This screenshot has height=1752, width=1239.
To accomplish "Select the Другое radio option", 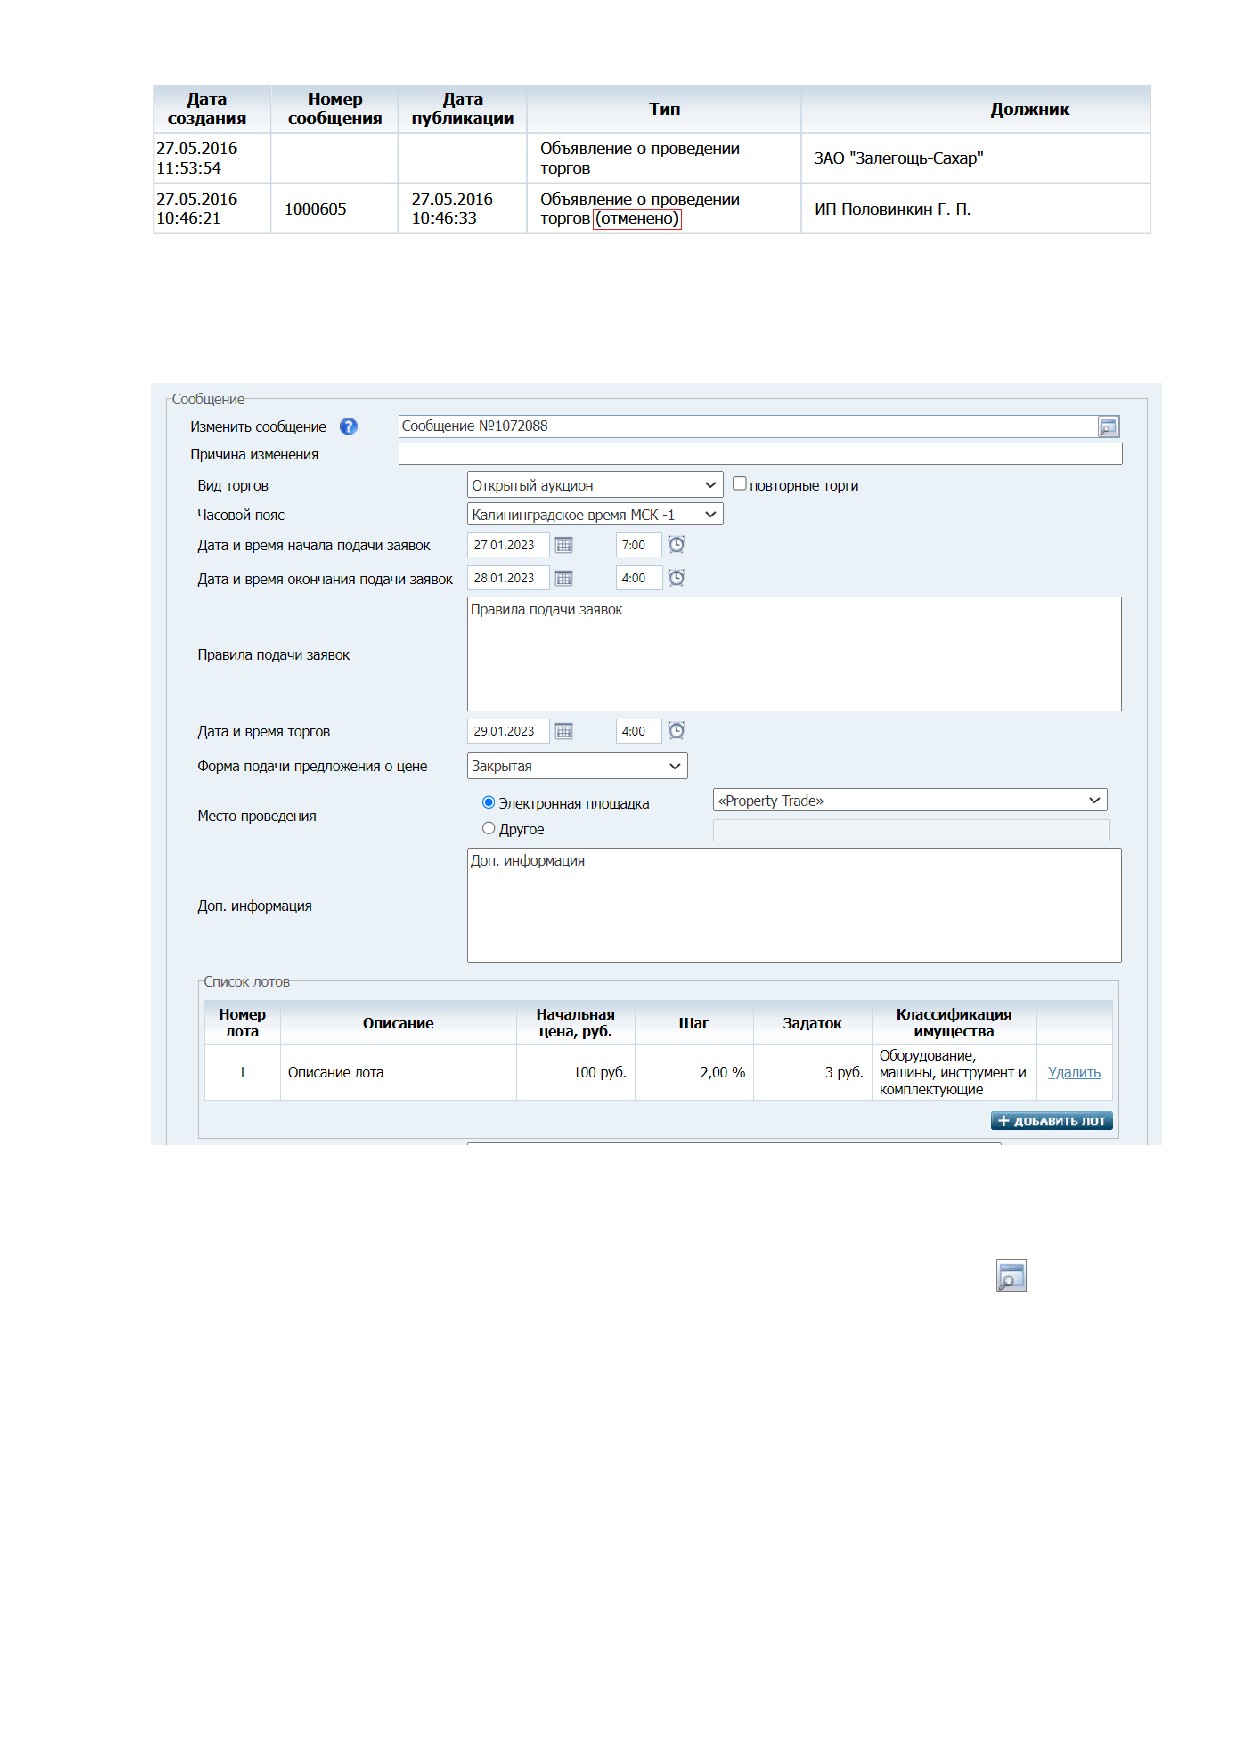I will pos(488,828).
